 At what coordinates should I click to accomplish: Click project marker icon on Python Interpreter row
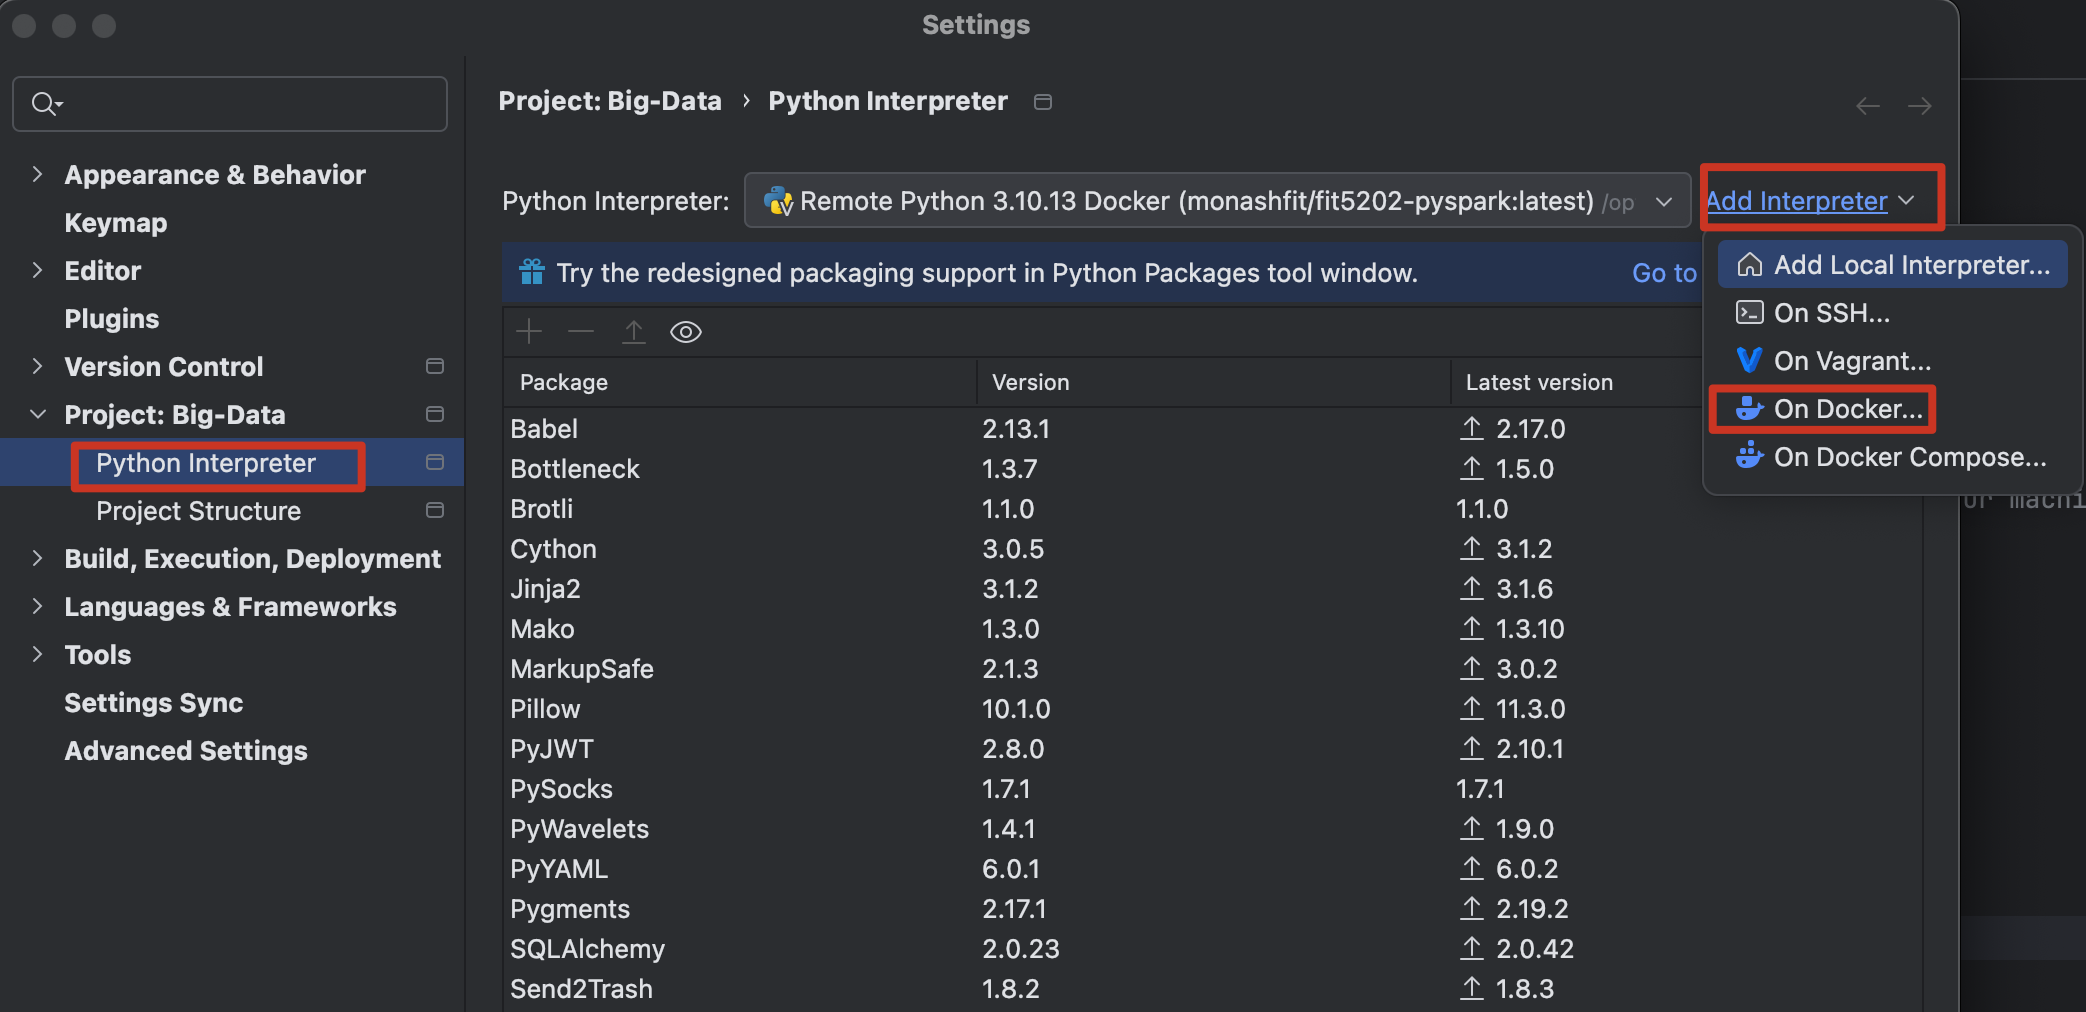435,462
